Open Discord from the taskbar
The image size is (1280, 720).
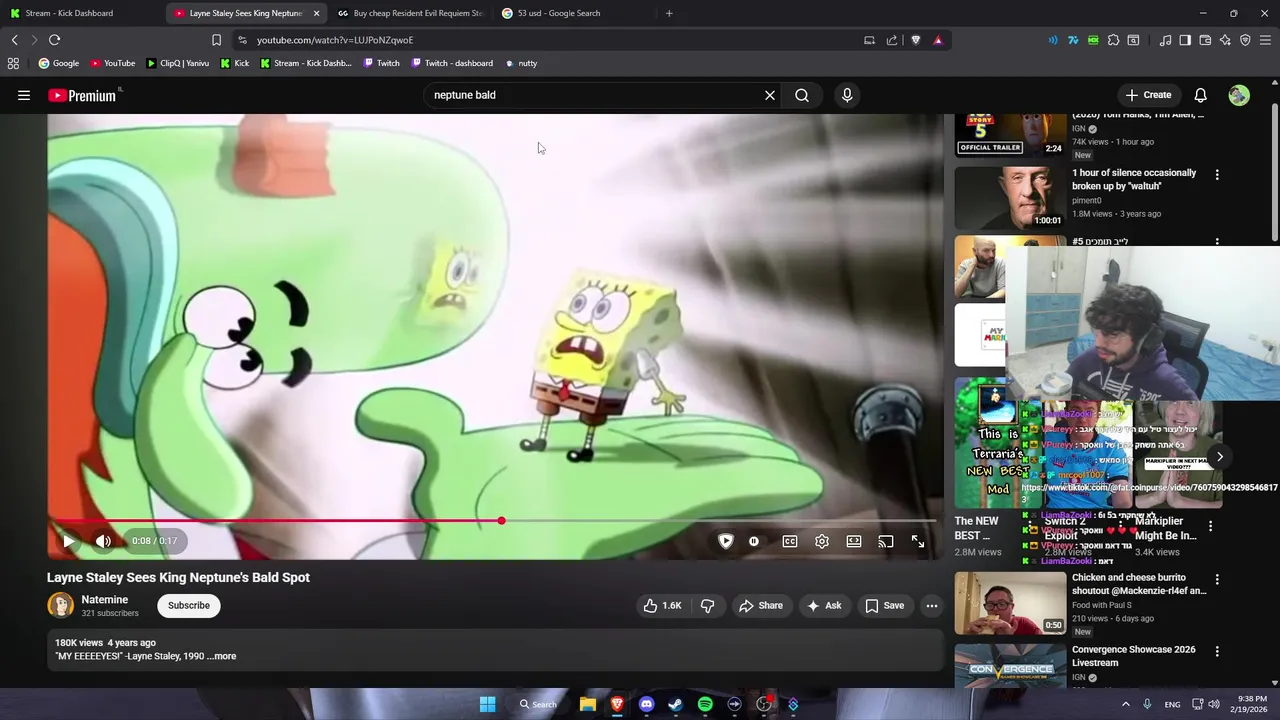point(646,704)
